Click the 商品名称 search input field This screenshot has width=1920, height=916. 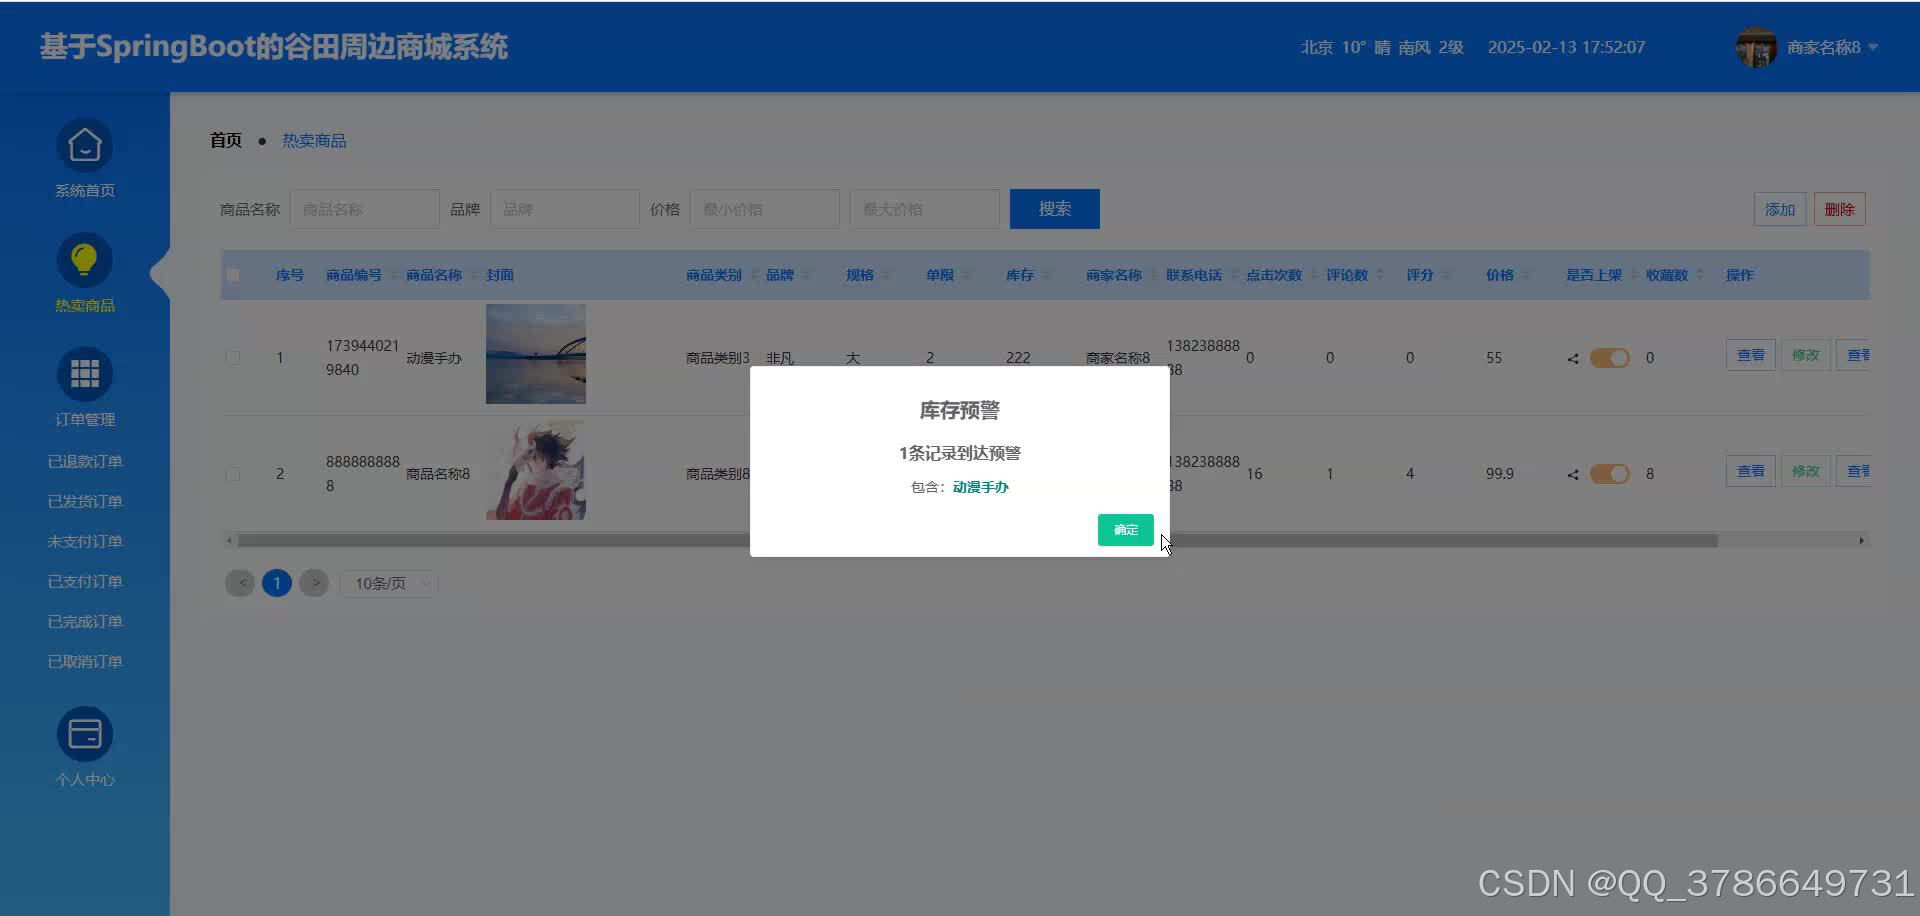[x=364, y=208]
